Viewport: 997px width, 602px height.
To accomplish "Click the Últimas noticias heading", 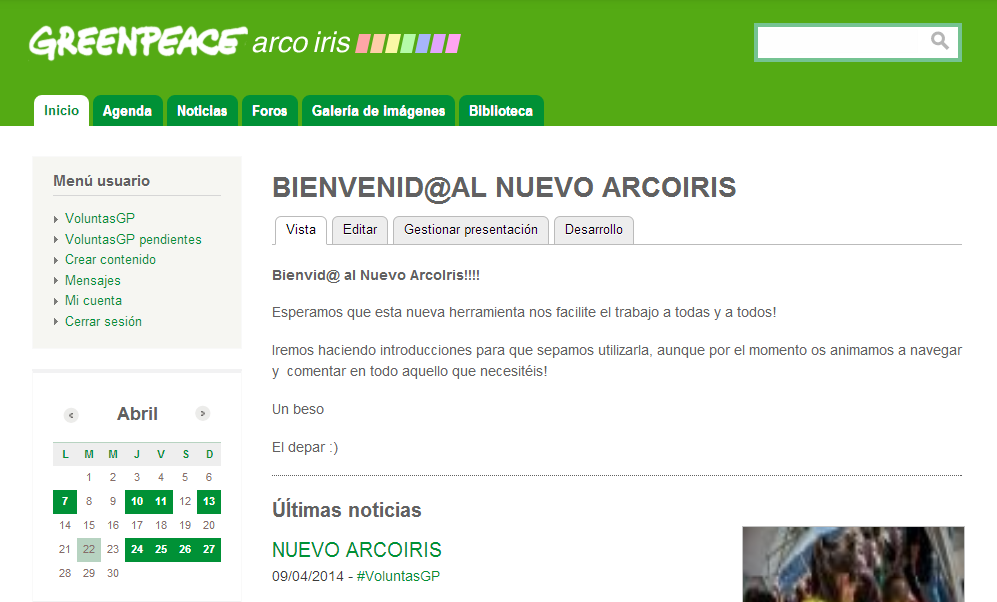I will pyautogui.click(x=347, y=510).
